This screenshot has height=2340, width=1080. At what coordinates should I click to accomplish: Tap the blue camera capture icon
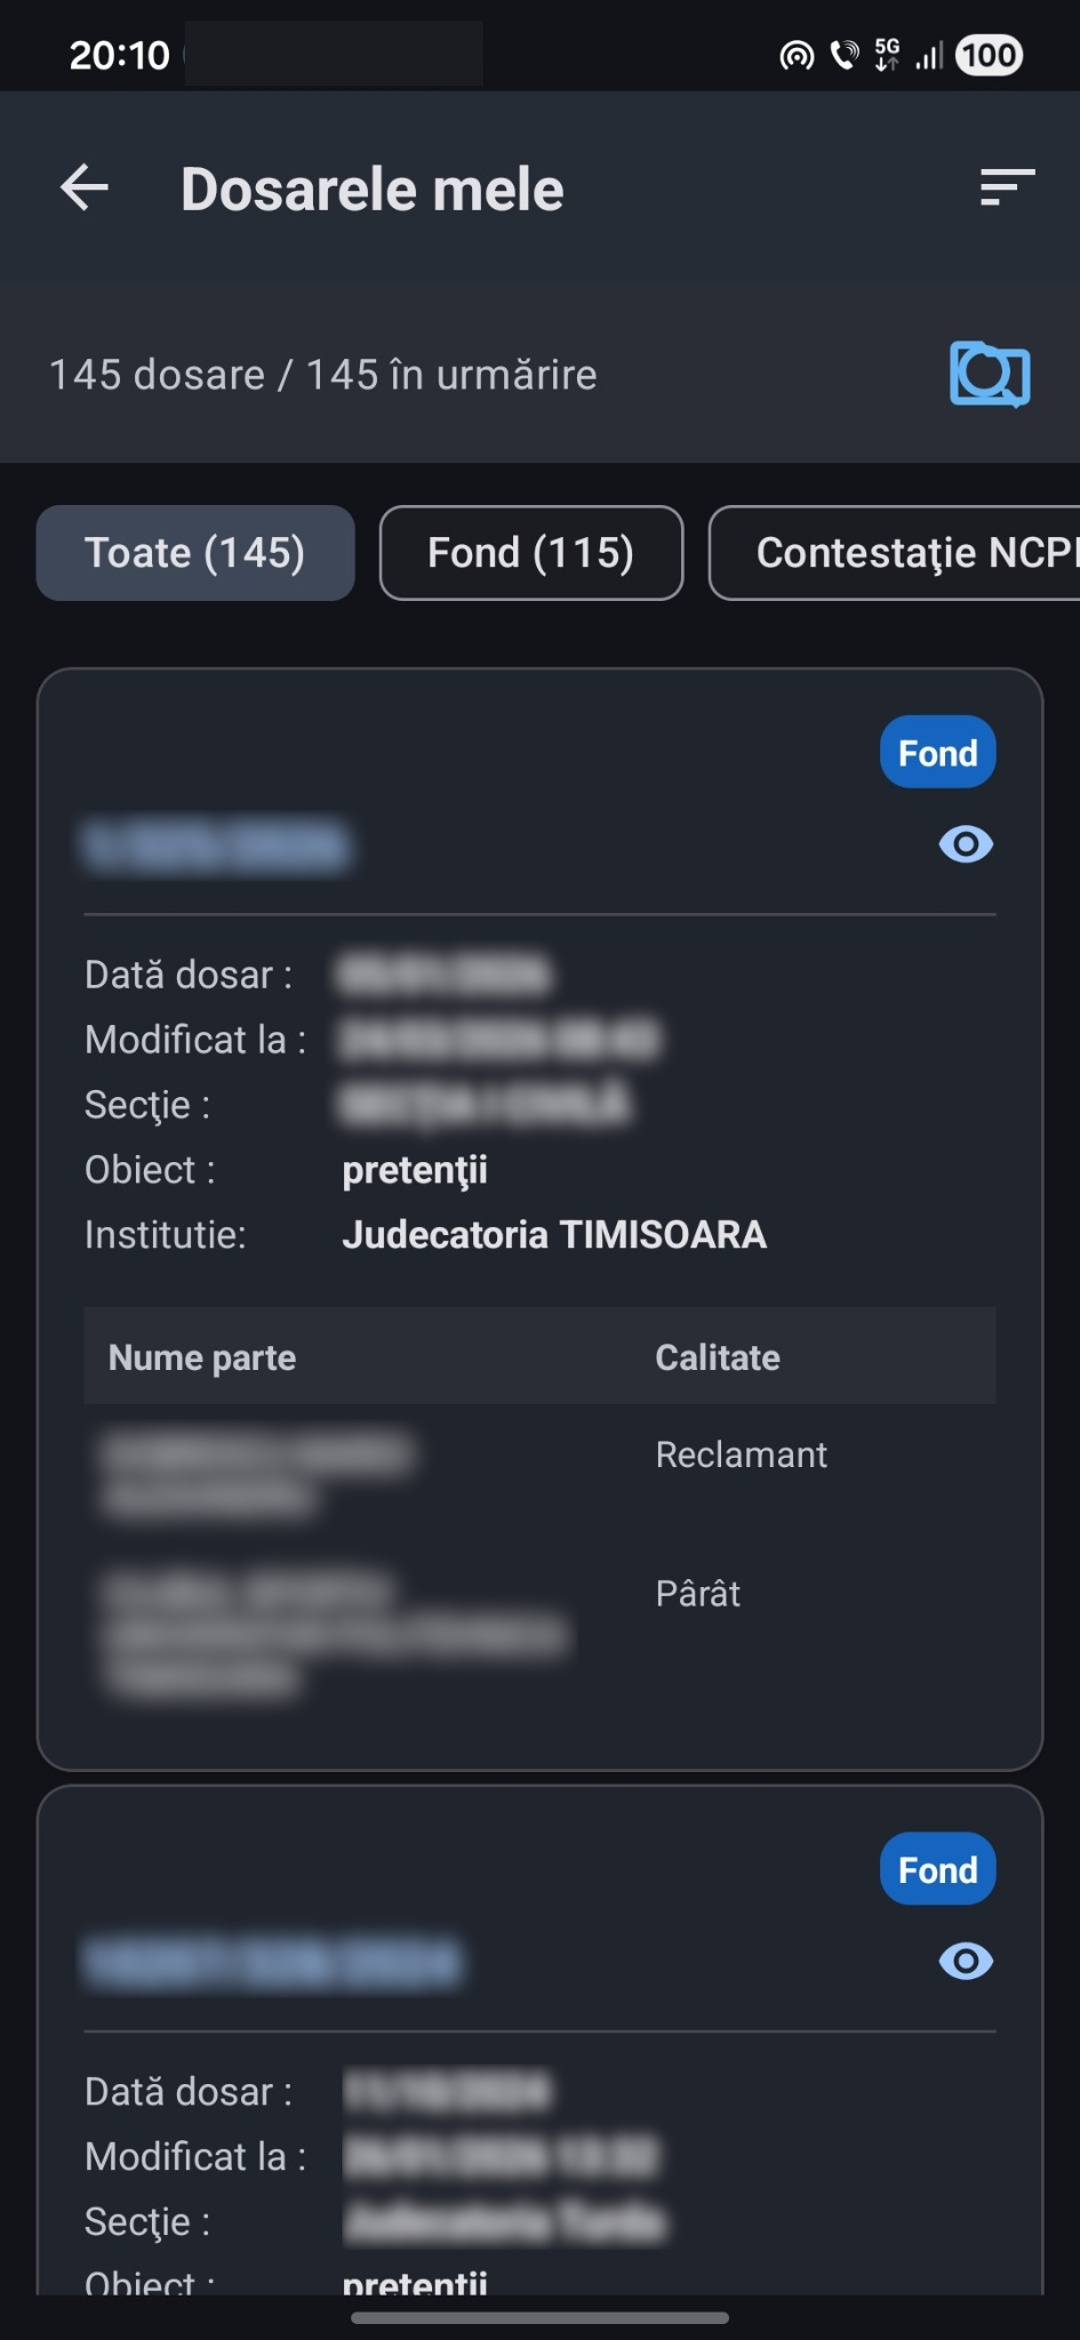pyautogui.click(x=989, y=374)
